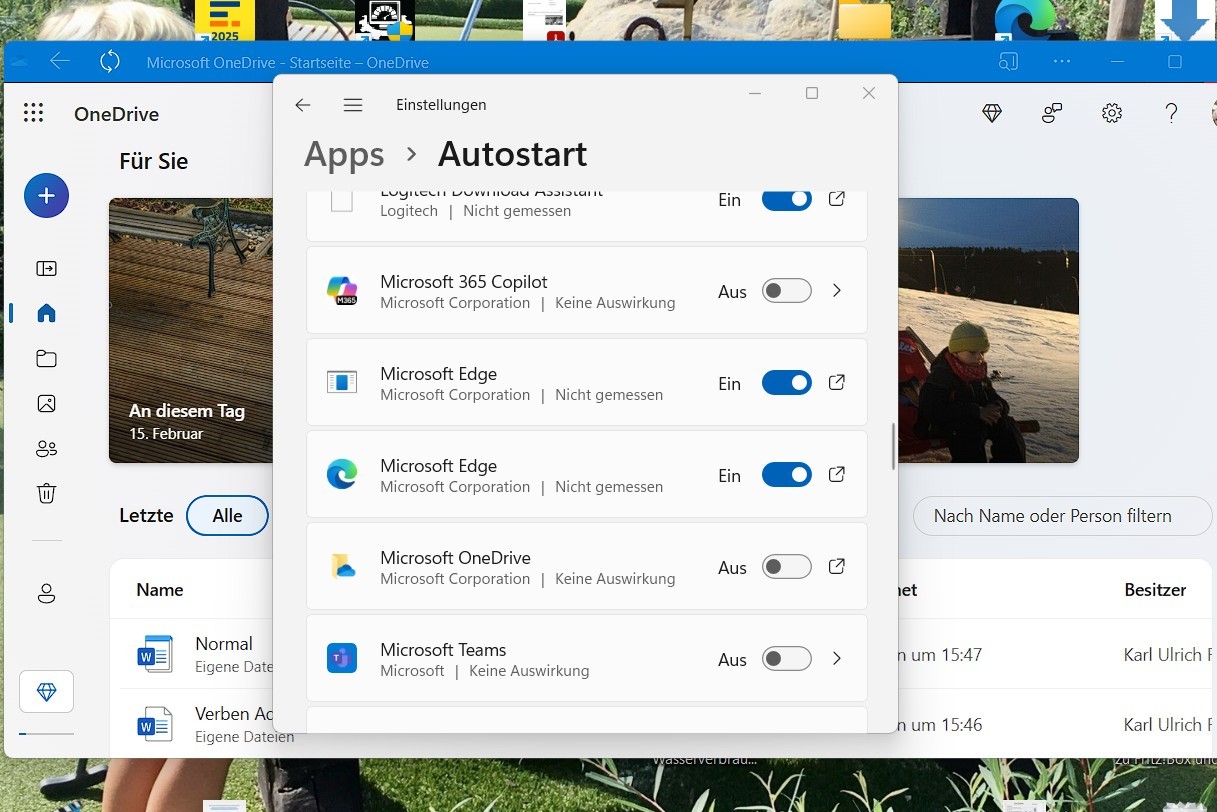The height and width of the screenshot is (812, 1217).
Task: Open the Recycle bin icon in OneDrive sidebar
Action: click(46, 493)
